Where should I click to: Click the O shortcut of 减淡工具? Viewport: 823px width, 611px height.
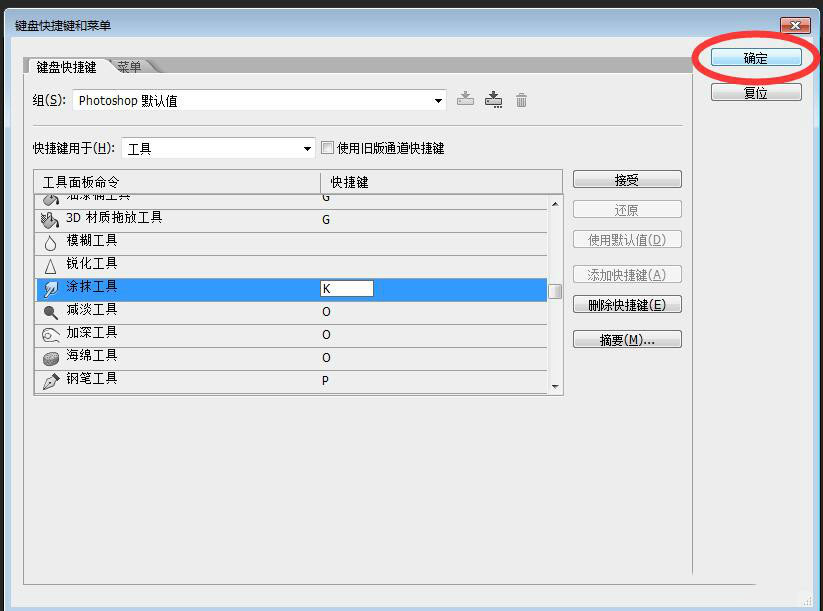pos(326,312)
